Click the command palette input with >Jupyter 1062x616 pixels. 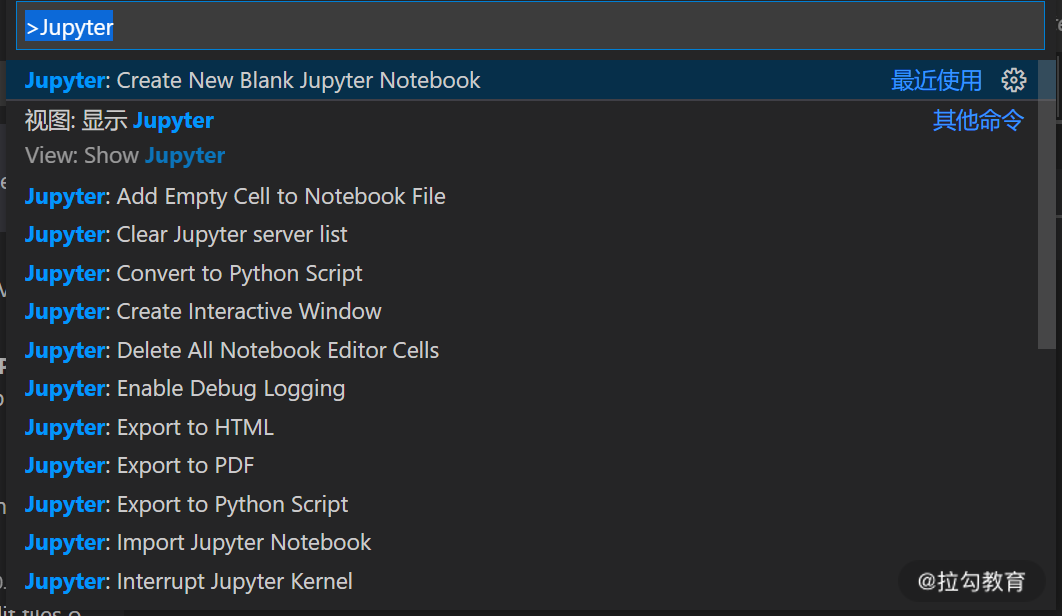(x=530, y=26)
